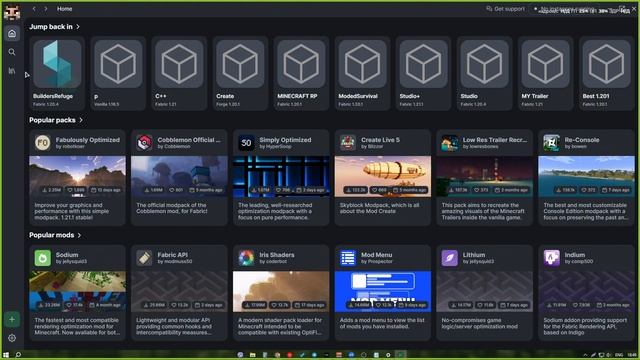Expand the Jump back in section
The width and height of the screenshot is (640, 360).
pos(54,27)
